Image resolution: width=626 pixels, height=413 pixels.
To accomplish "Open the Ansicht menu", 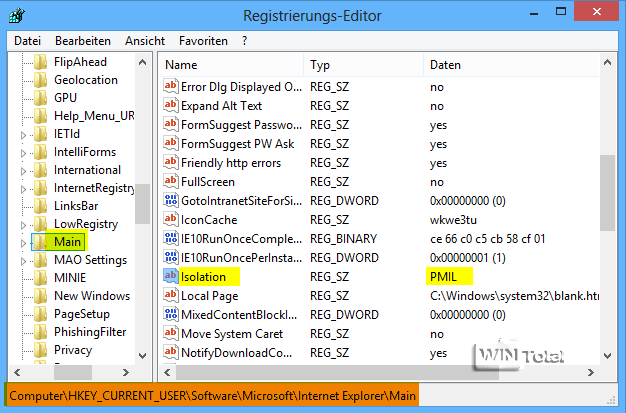I will (145, 41).
